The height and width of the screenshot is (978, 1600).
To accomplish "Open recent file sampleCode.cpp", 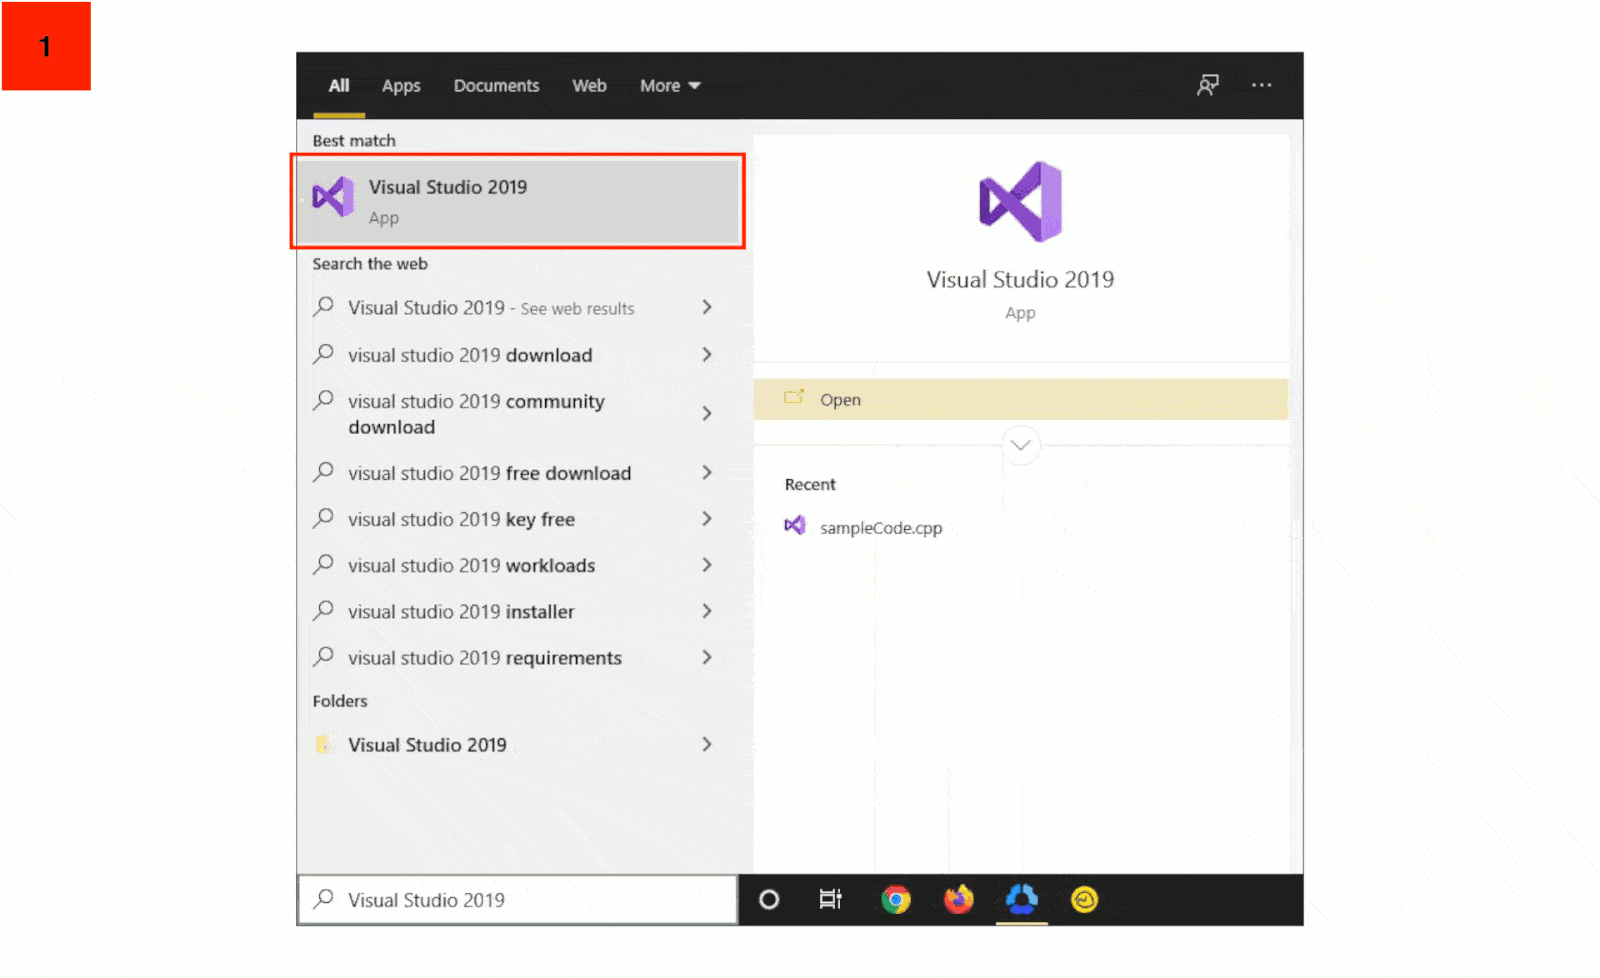I will click(x=881, y=528).
